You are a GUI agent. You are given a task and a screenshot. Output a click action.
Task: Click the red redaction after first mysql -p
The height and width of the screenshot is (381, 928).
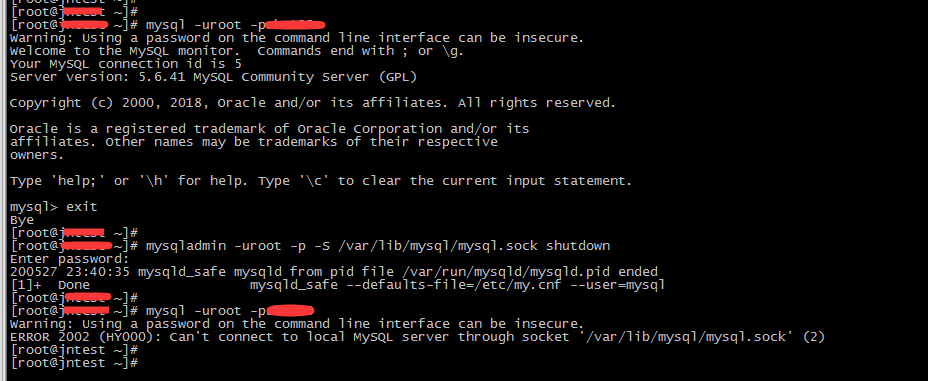295,24
